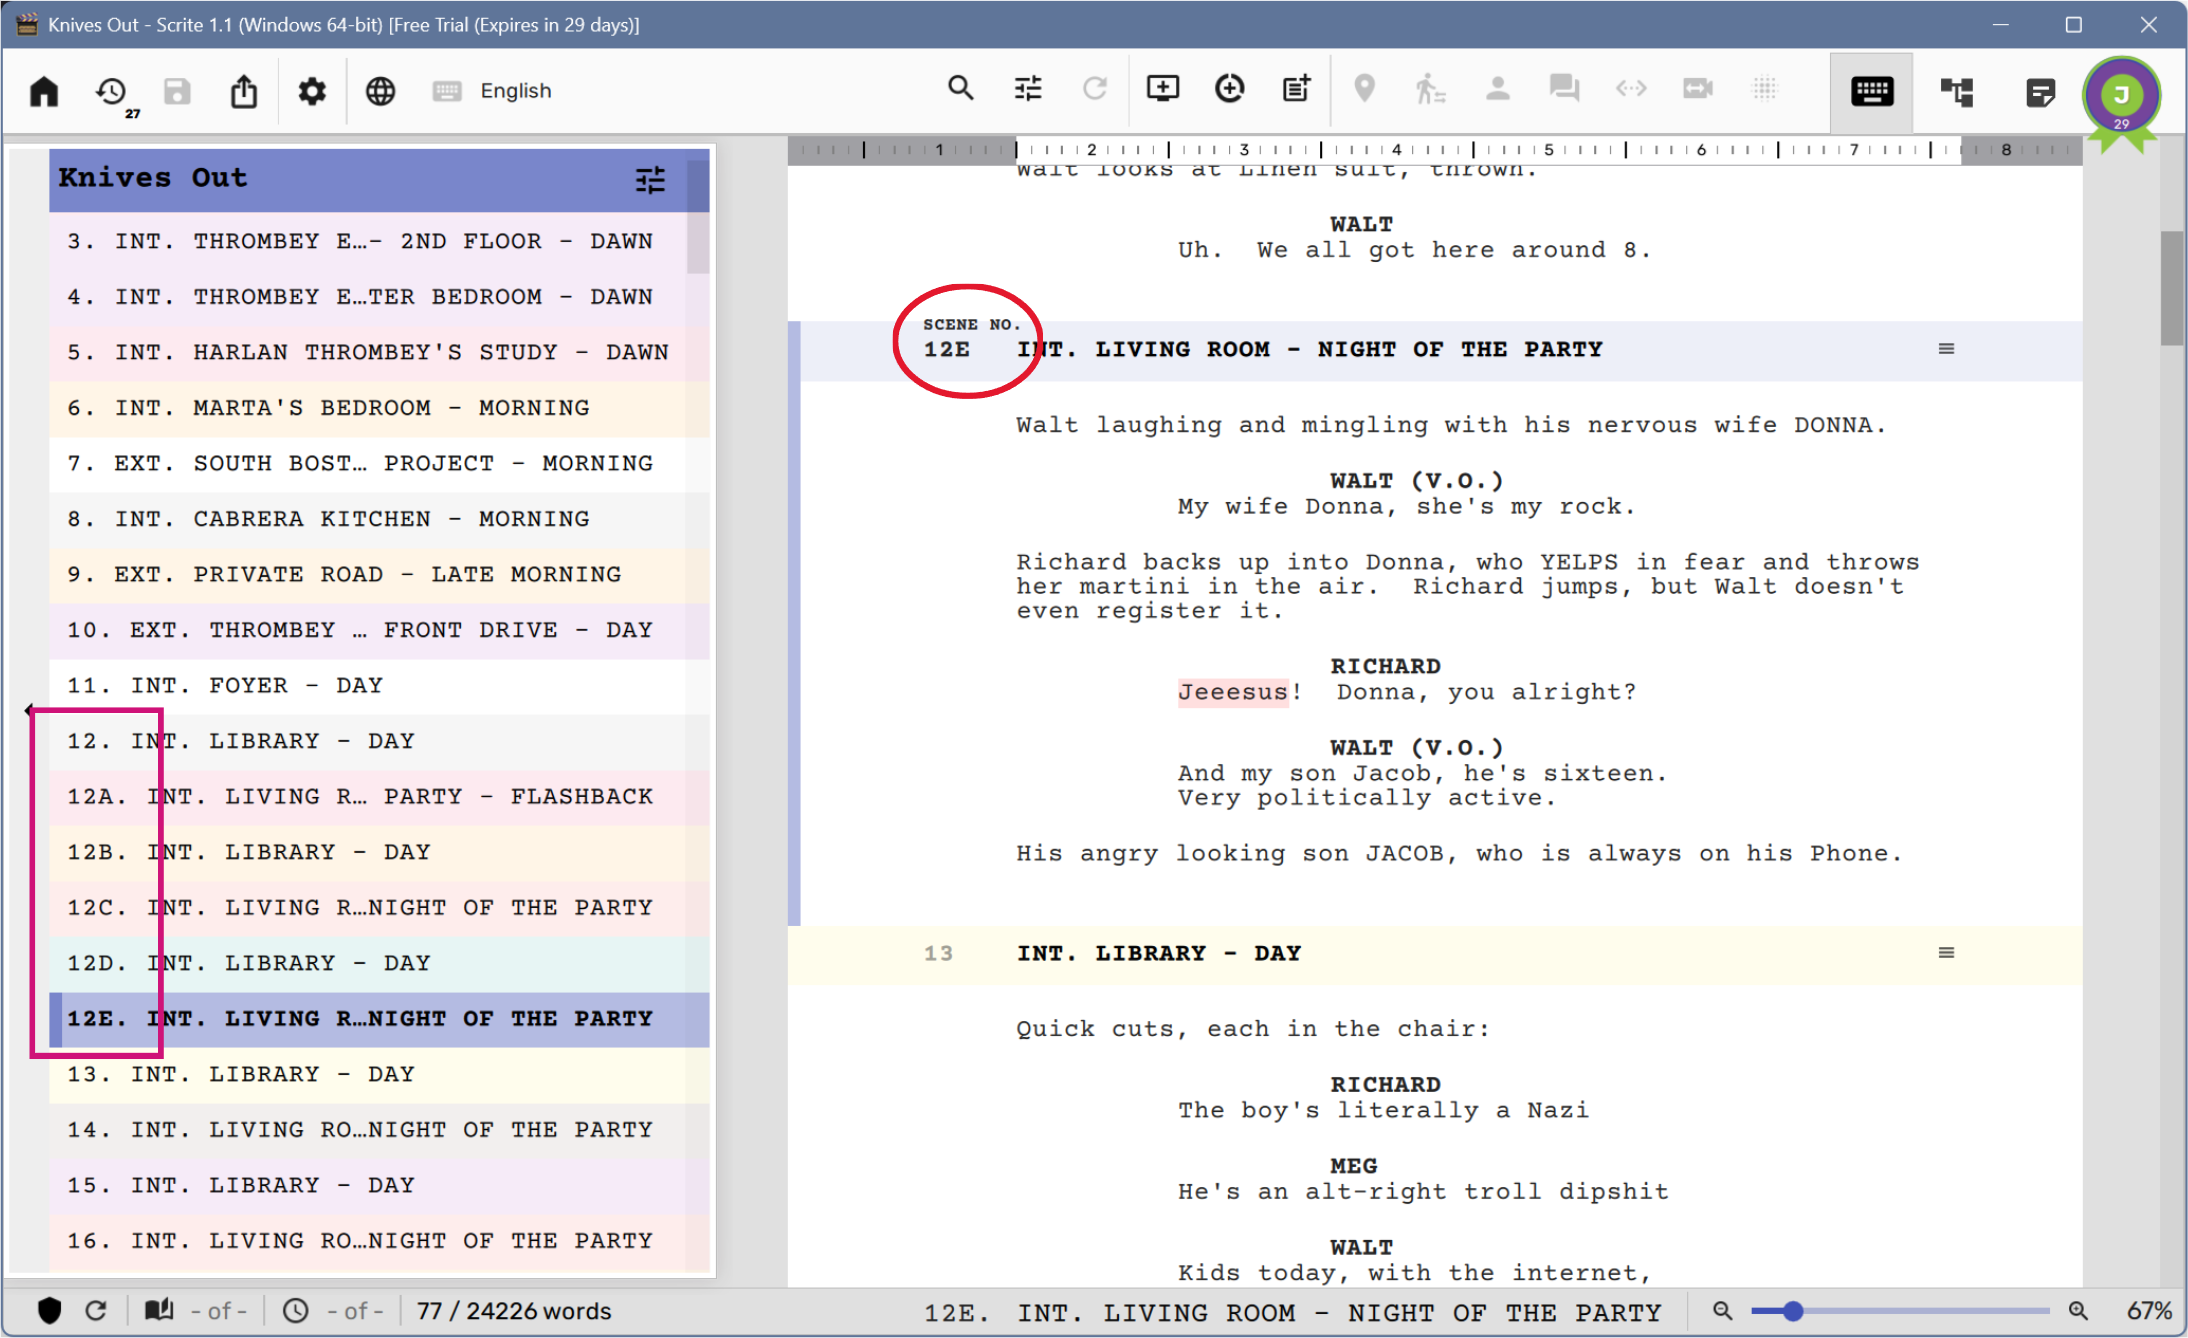
Task: Select scene 15 INT. LIBRARY DAY
Action: [368, 1185]
